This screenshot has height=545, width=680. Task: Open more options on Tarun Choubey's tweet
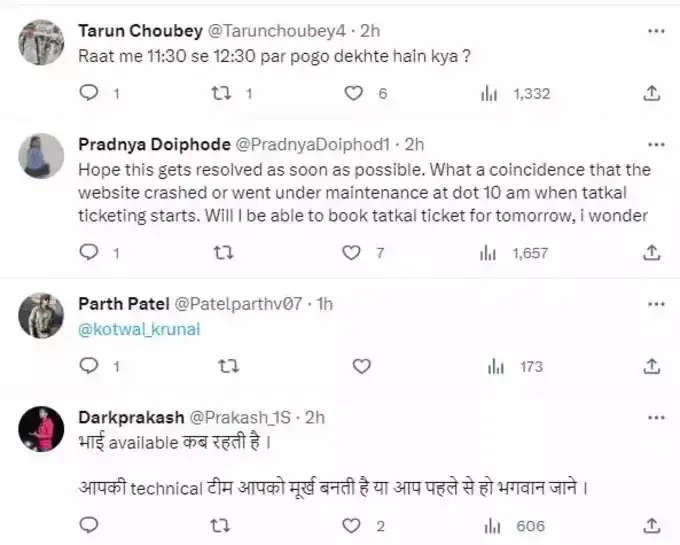pos(656,31)
